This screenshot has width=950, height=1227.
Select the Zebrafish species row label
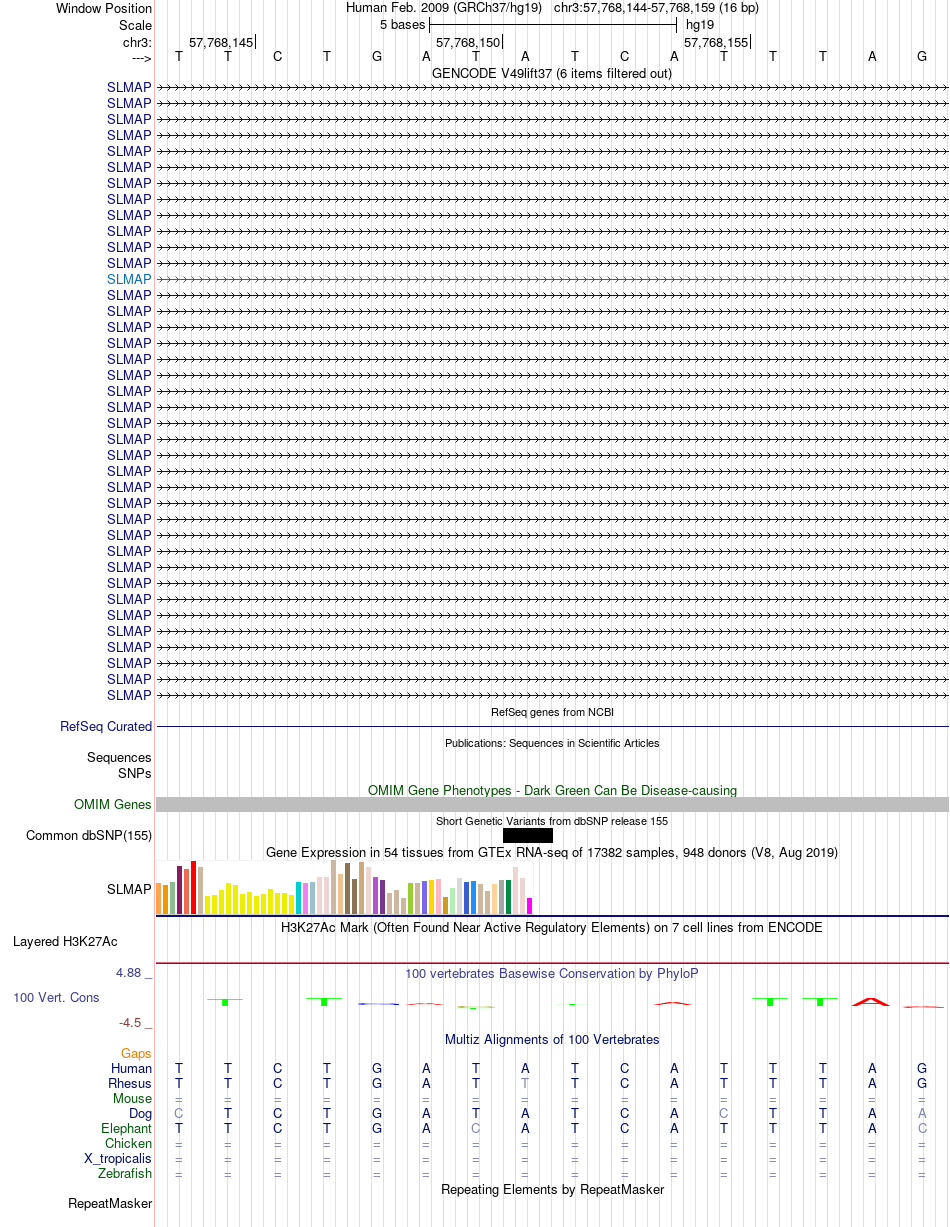[125, 1174]
